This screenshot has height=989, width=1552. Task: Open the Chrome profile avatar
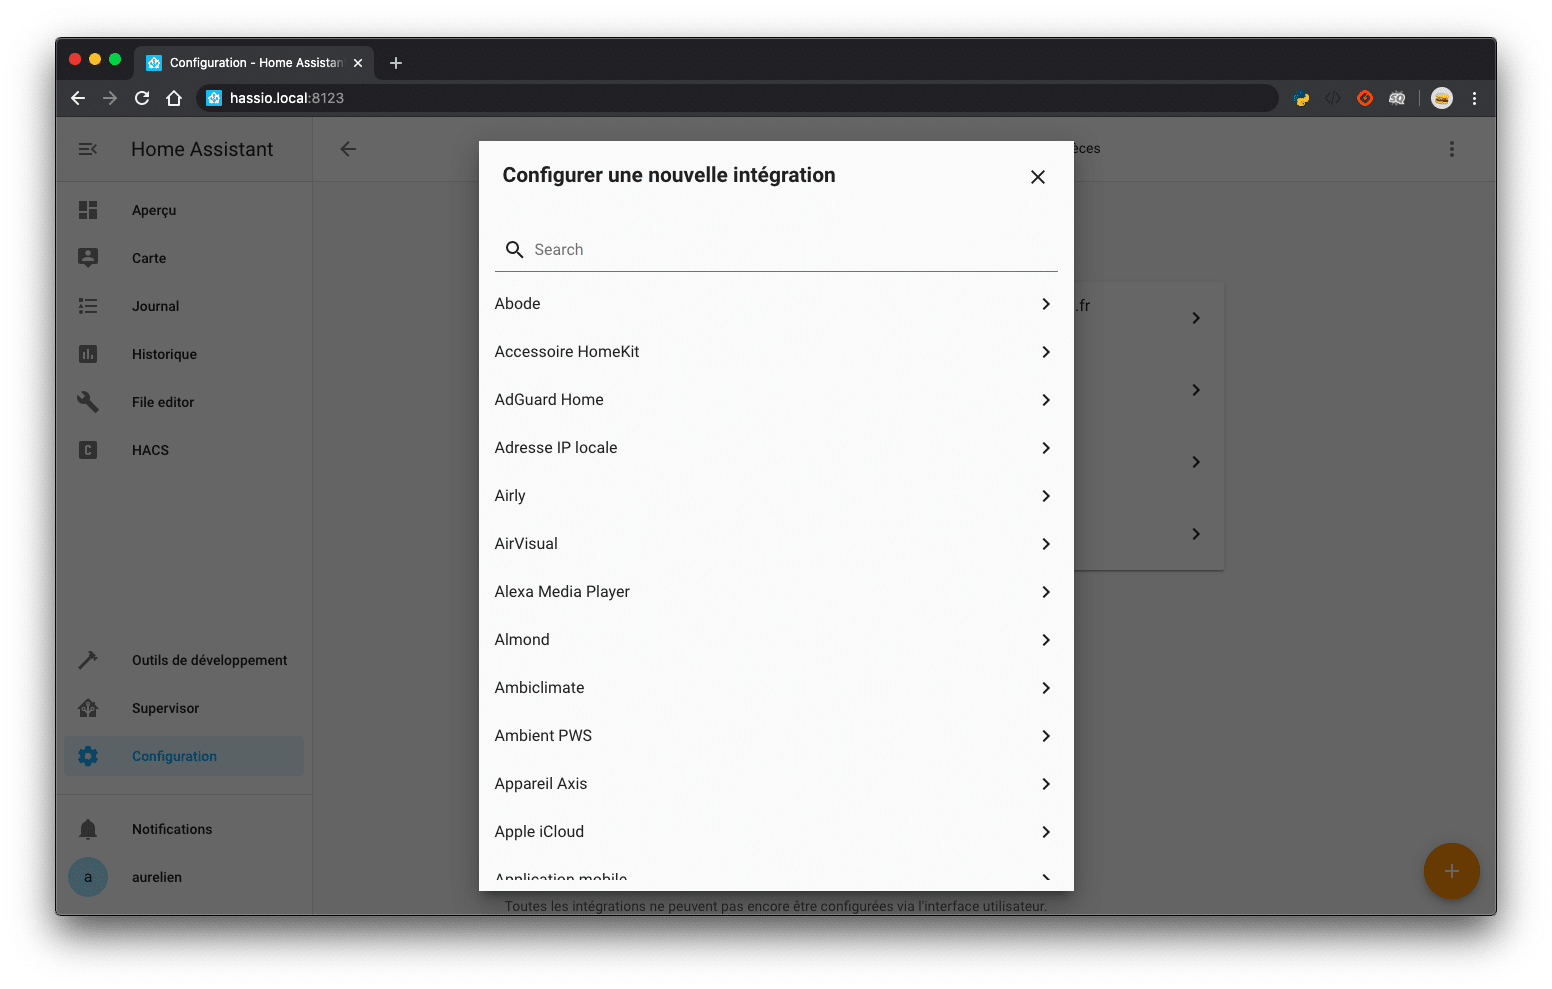[1442, 98]
